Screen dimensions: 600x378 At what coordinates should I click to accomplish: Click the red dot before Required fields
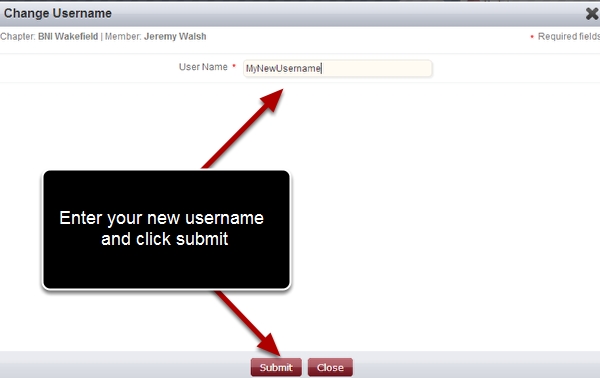pos(532,37)
